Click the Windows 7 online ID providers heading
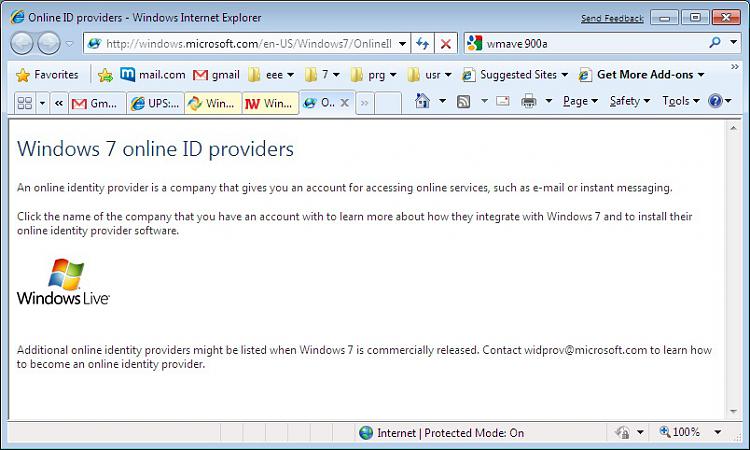Screen dimensions: 750x450 click(155, 149)
